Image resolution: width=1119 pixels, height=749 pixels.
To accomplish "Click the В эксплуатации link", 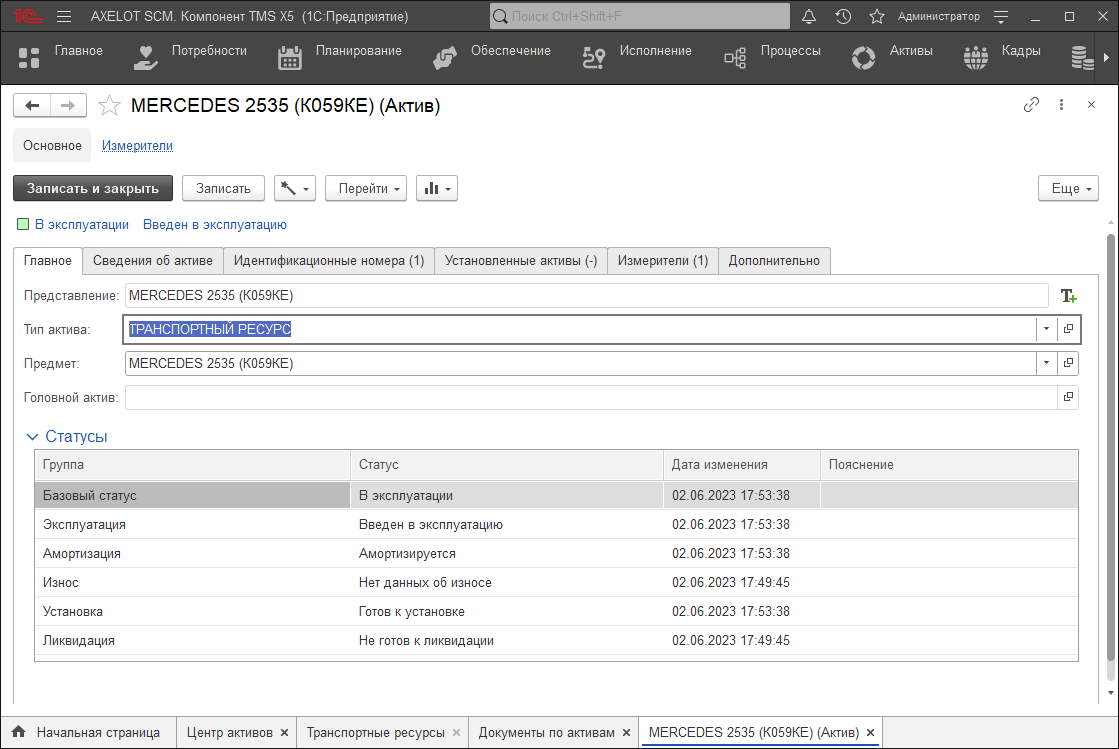I will (82, 225).
